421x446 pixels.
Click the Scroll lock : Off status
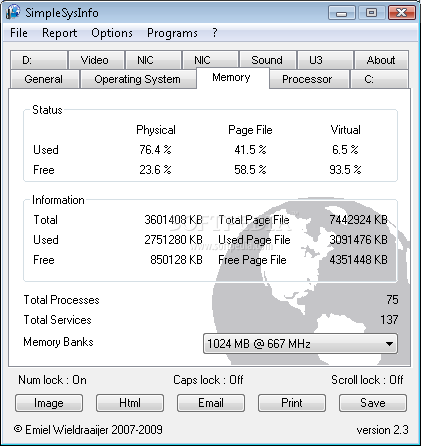[x=367, y=380]
